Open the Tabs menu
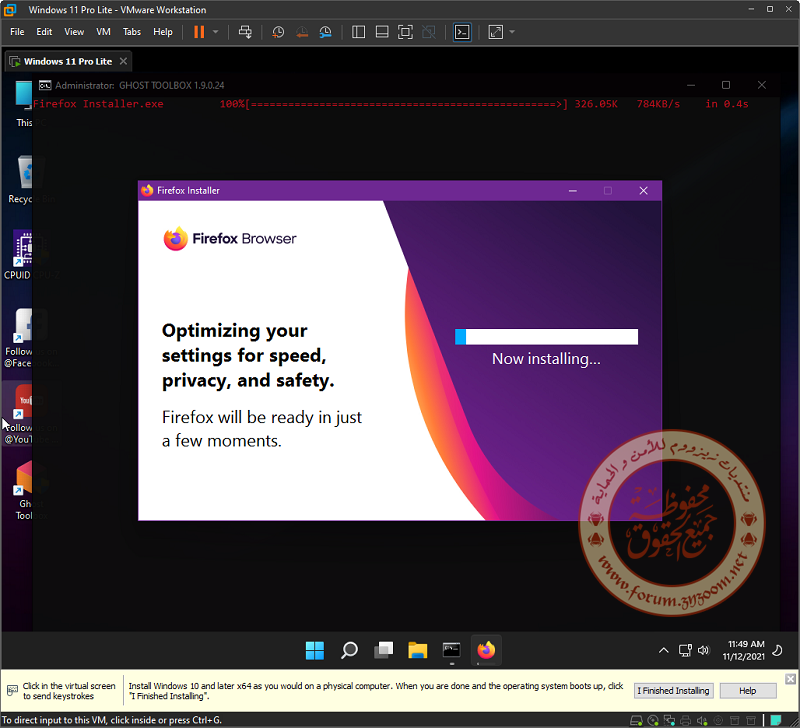The width and height of the screenshot is (800, 728). 132,32
